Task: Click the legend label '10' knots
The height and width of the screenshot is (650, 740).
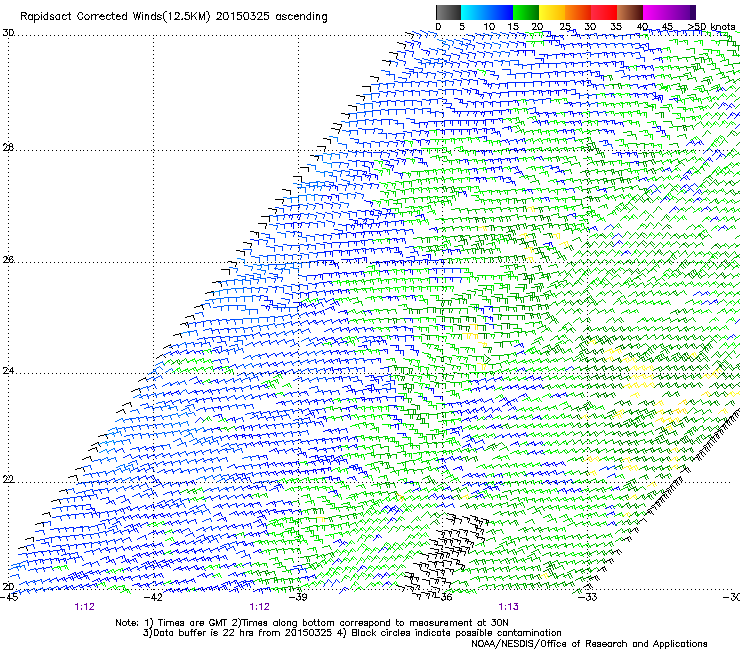Action: tap(489, 27)
